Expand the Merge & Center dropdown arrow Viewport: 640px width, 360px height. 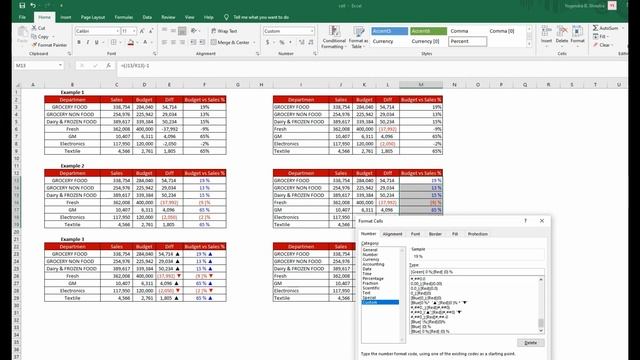pyautogui.click(x=254, y=42)
